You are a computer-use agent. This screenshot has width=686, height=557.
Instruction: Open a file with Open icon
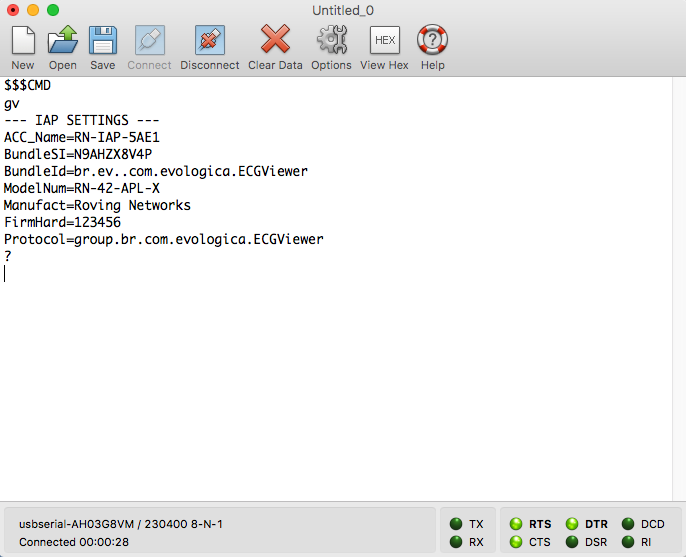point(62,41)
